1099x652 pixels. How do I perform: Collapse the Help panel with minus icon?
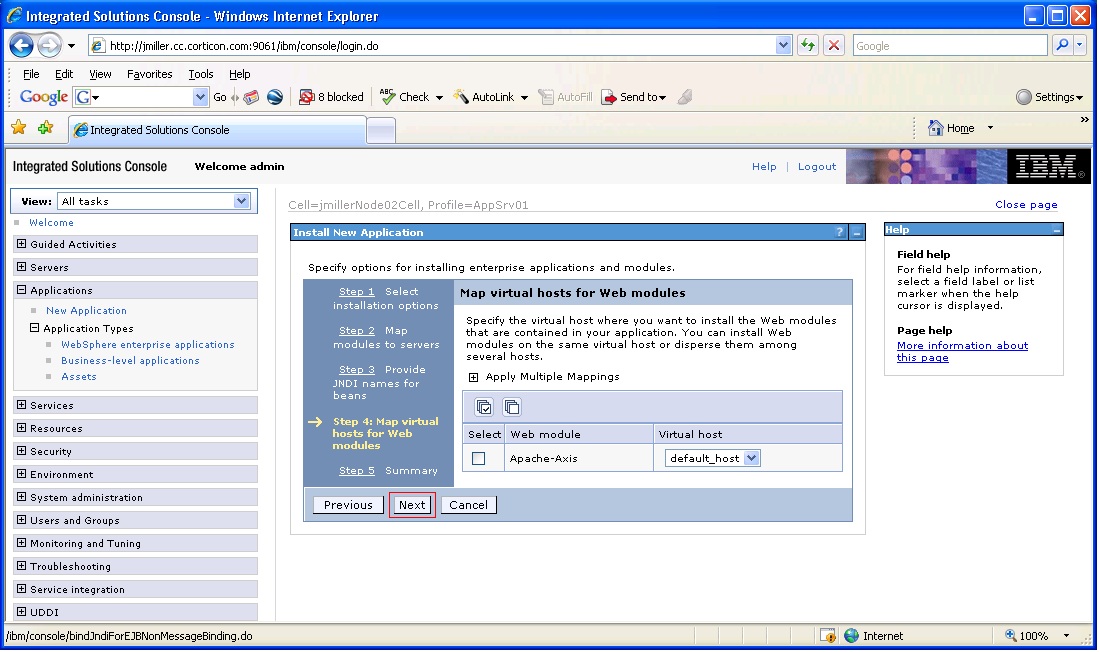[x=1056, y=229]
